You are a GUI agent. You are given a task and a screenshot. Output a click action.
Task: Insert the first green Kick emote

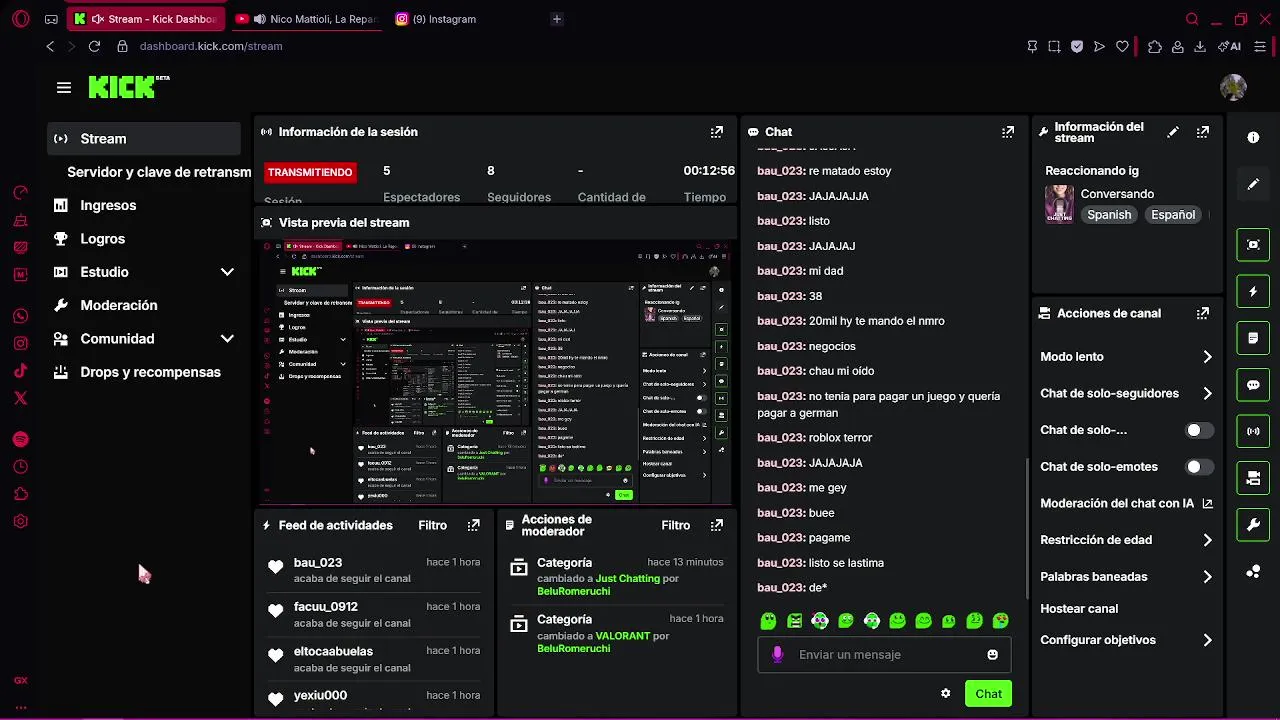coord(768,621)
